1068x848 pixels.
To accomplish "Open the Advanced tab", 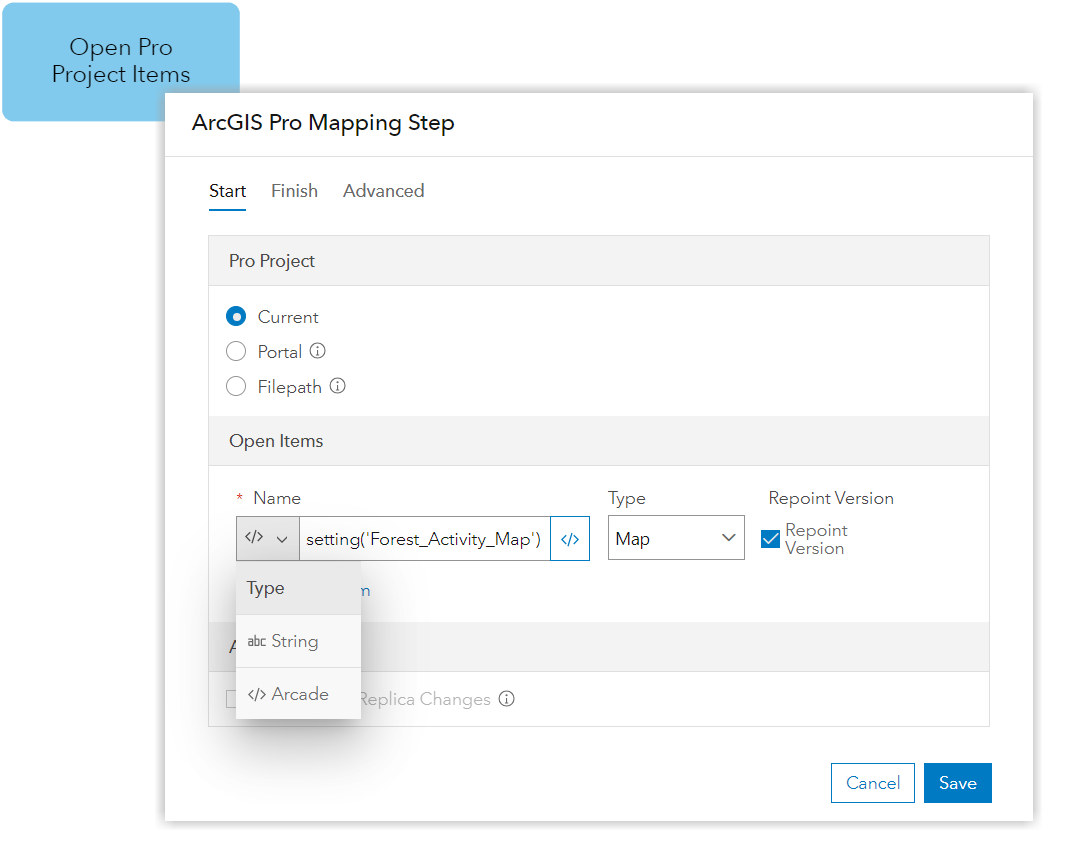I will pos(383,191).
